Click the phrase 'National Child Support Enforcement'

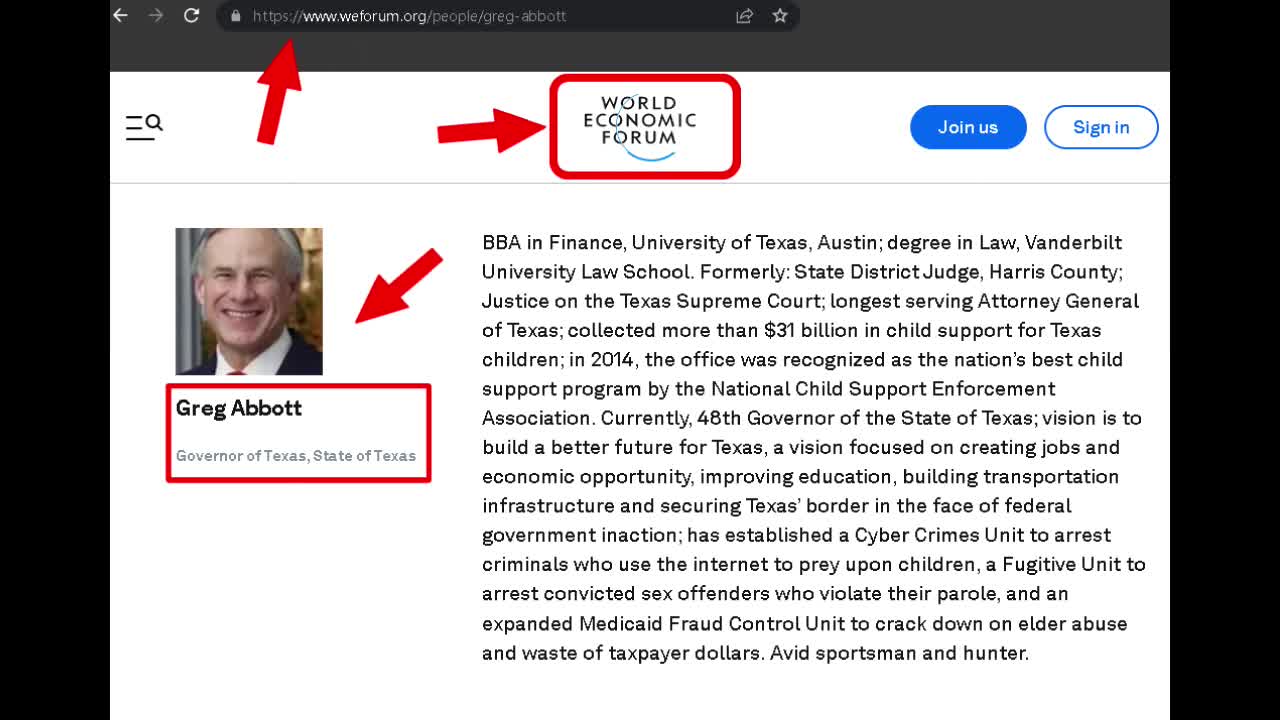(883, 389)
